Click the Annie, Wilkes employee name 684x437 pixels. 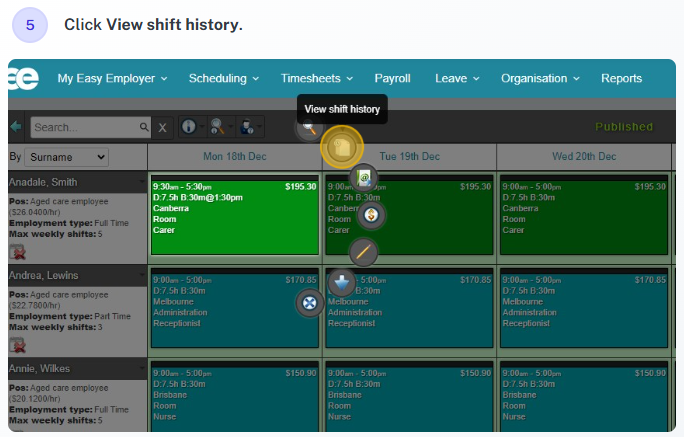(39, 369)
